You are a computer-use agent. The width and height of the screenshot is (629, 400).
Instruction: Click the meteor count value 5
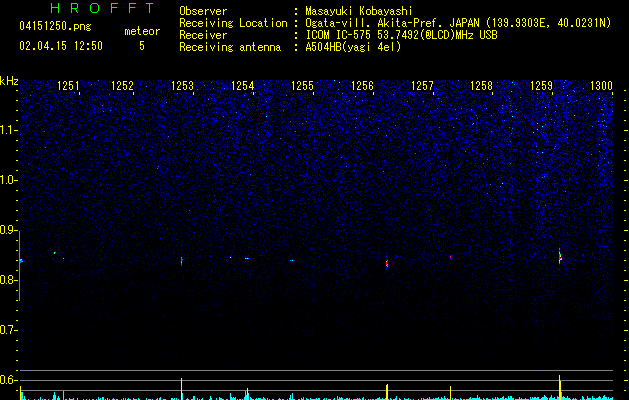[x=142, y=46]
